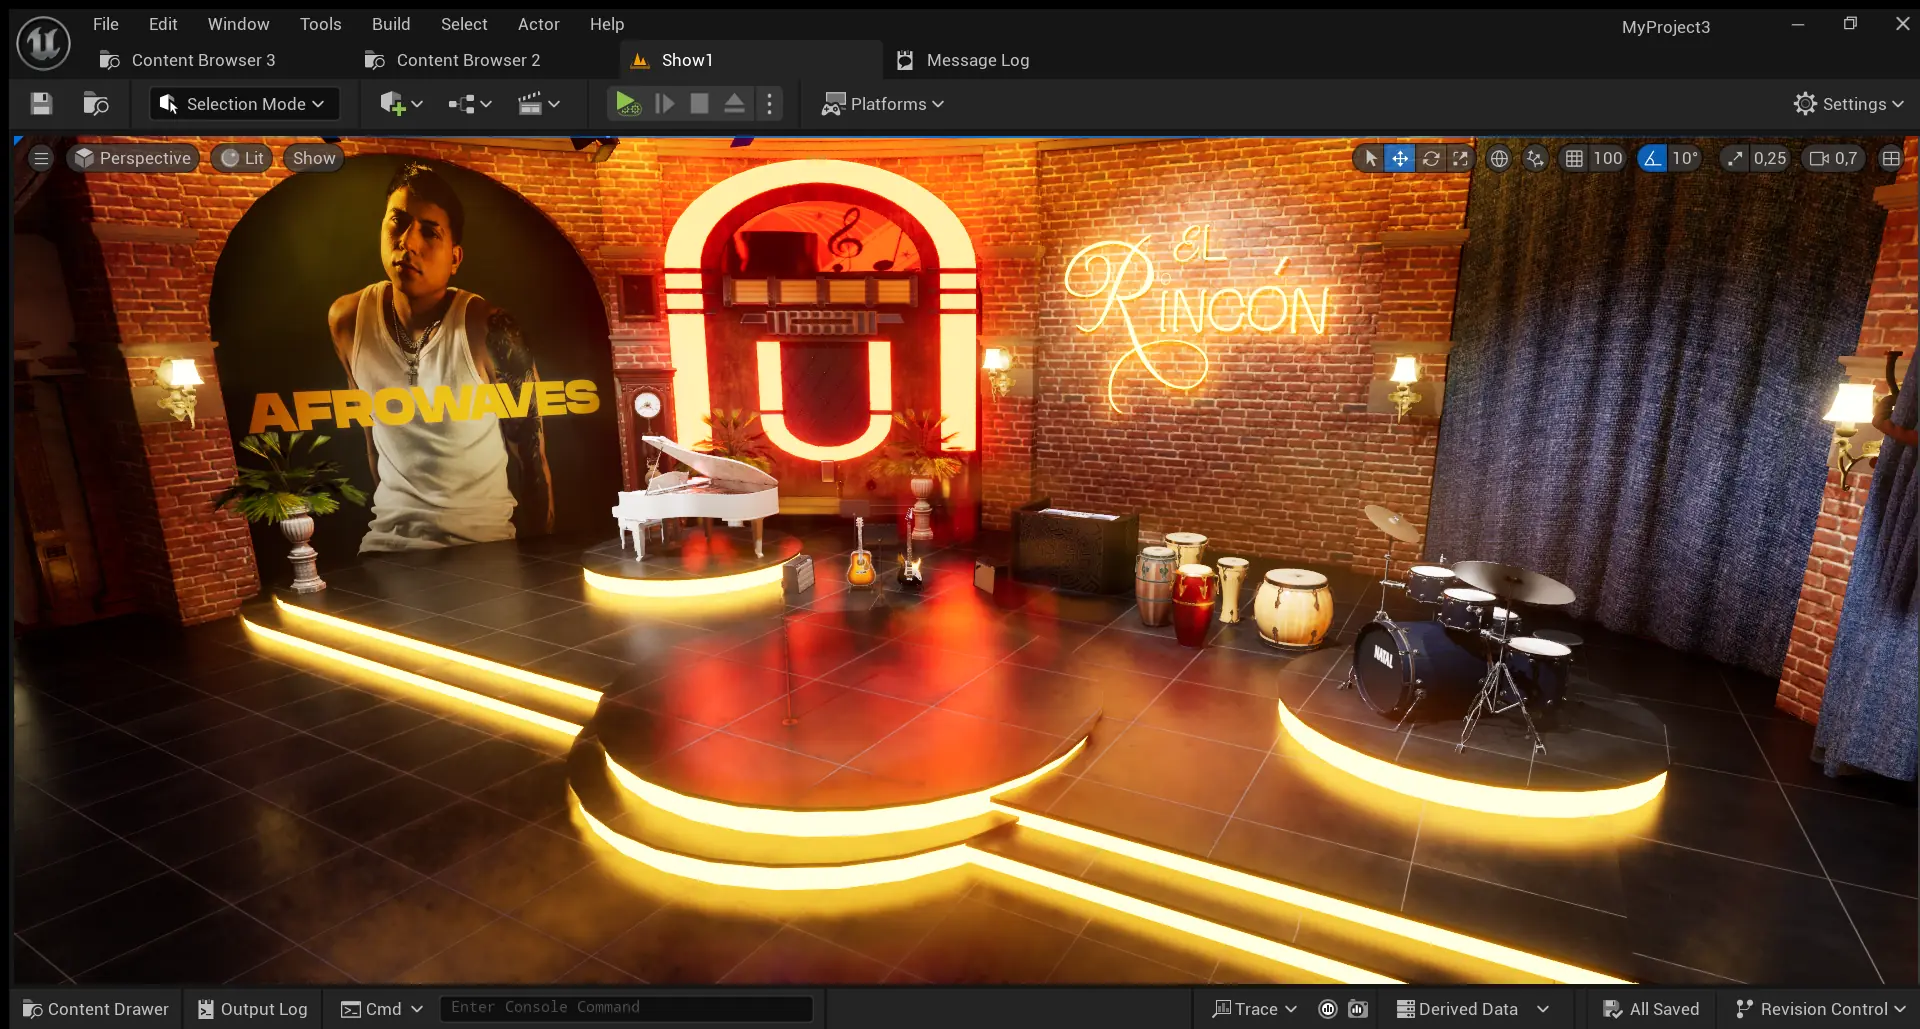Viewport: 1920px width, 1029px height.
Task: Open the Output Log
Action: click(253, 1009)
